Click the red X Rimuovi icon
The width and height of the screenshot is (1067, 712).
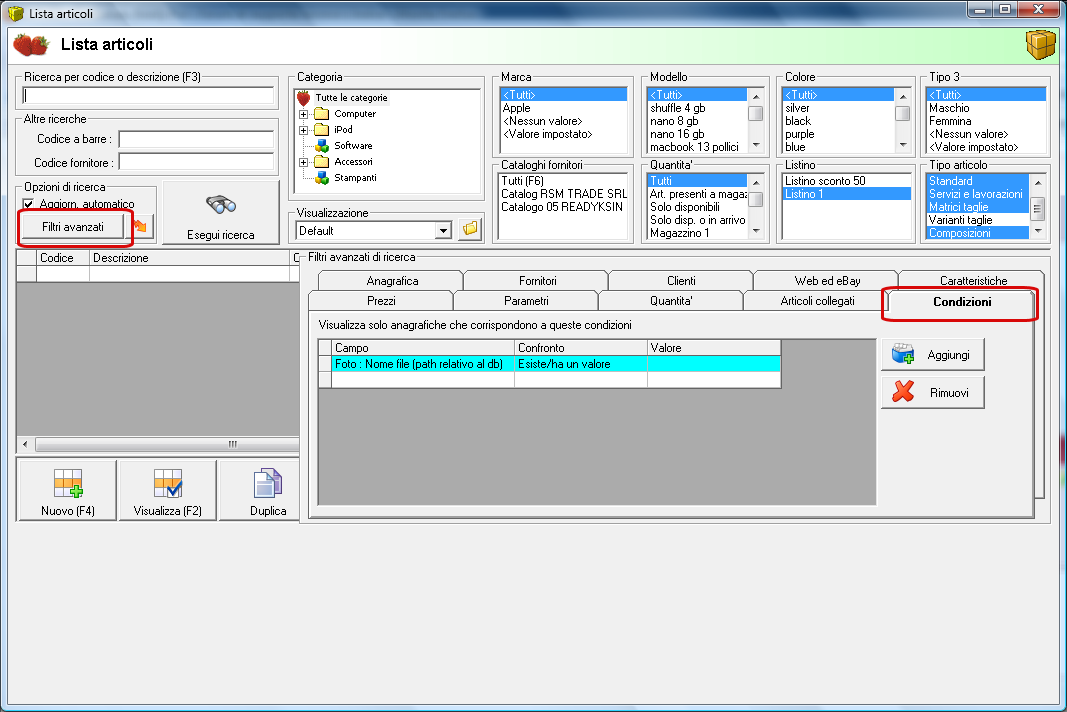[904, 391]
